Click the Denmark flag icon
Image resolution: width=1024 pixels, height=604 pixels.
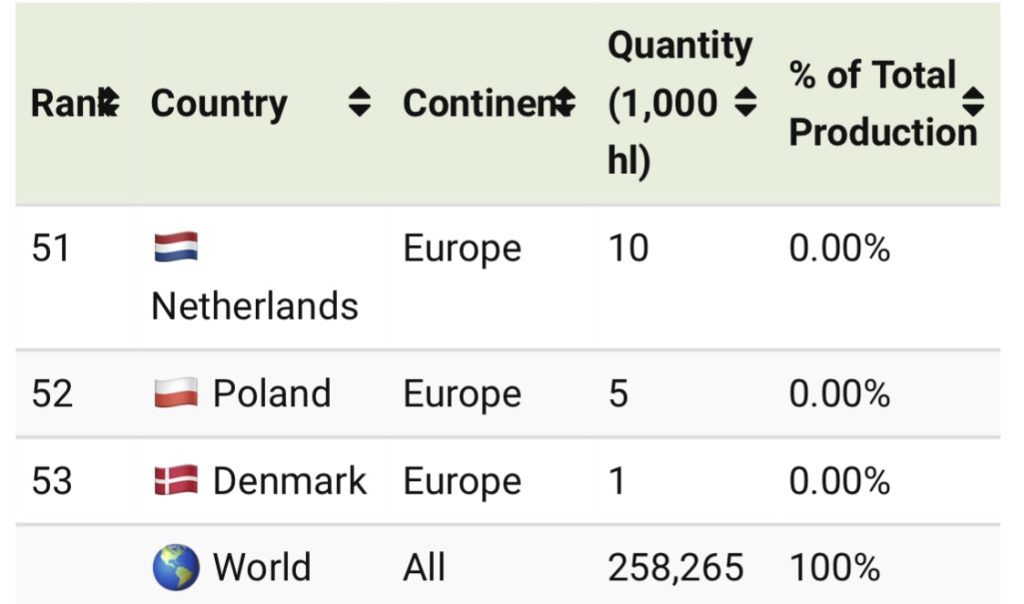(x=176, y=480)
